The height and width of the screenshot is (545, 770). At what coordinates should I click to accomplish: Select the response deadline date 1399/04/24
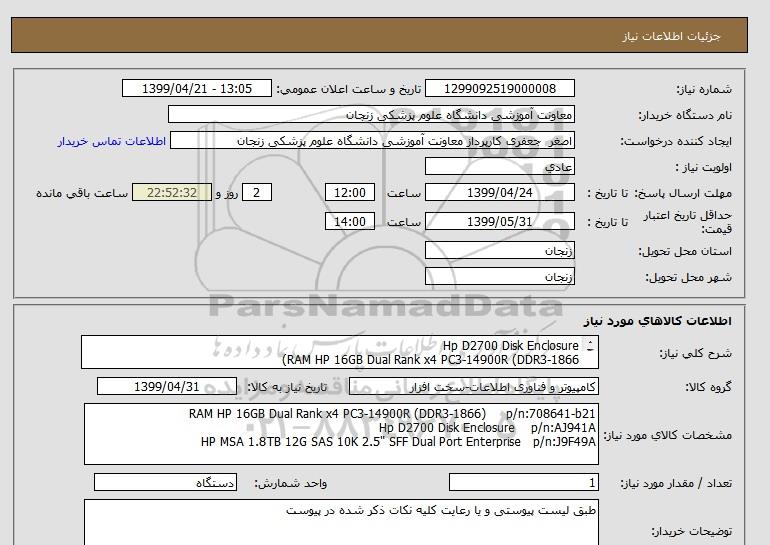[499, 192]
